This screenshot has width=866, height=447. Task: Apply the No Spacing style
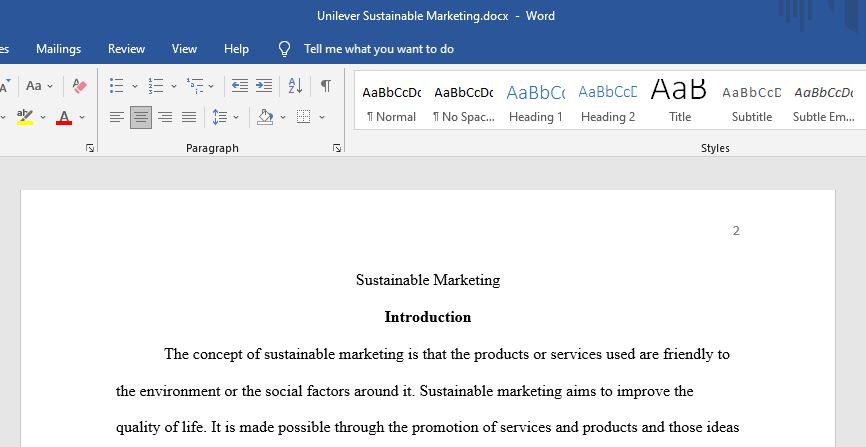(x=464, y=101)
